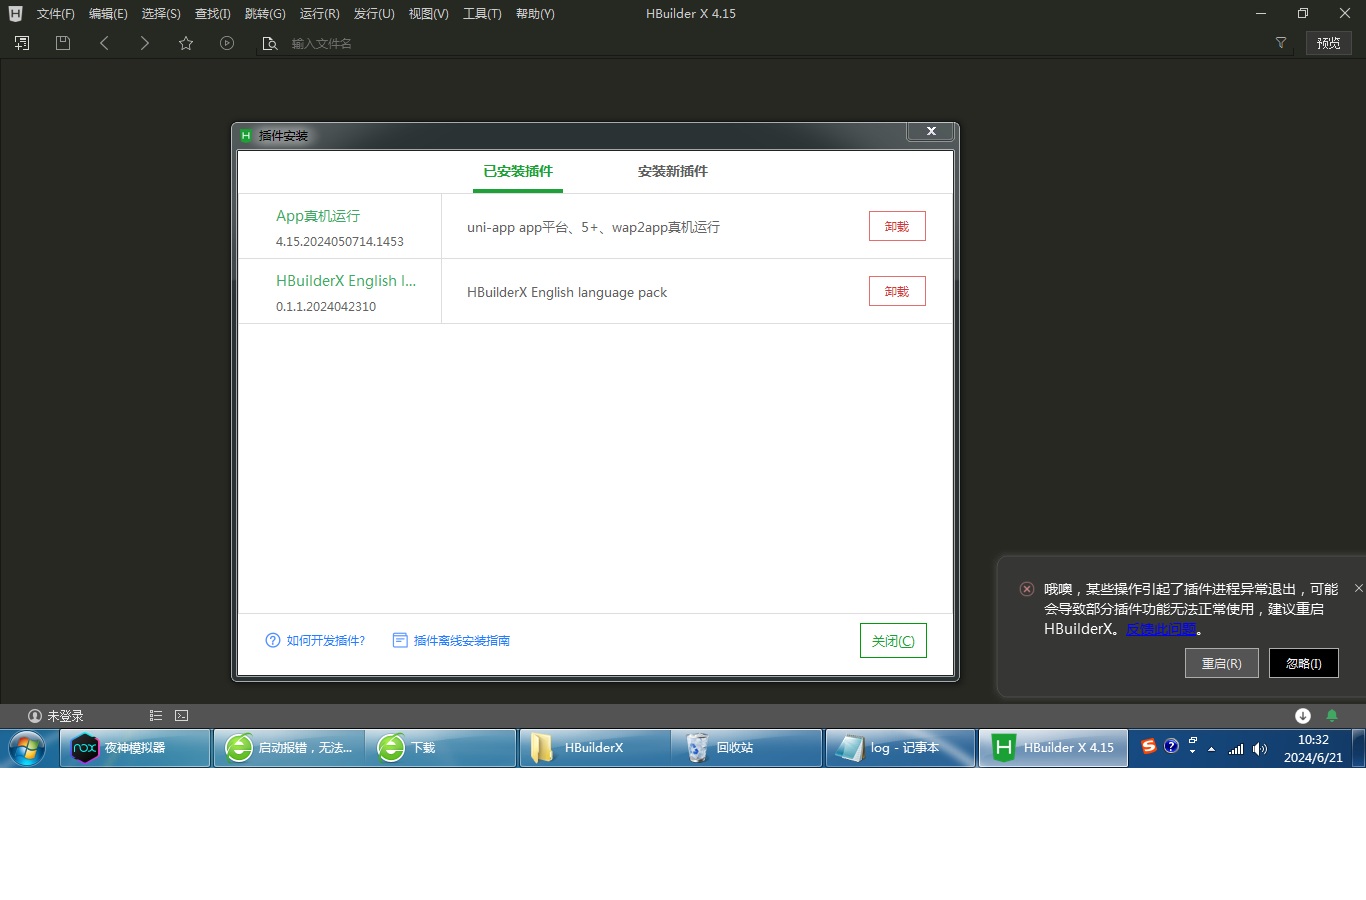Screen dimensions: 1366x900
Task: Open 夜神模拟器 in taskbar
Action: coord(135,748)
